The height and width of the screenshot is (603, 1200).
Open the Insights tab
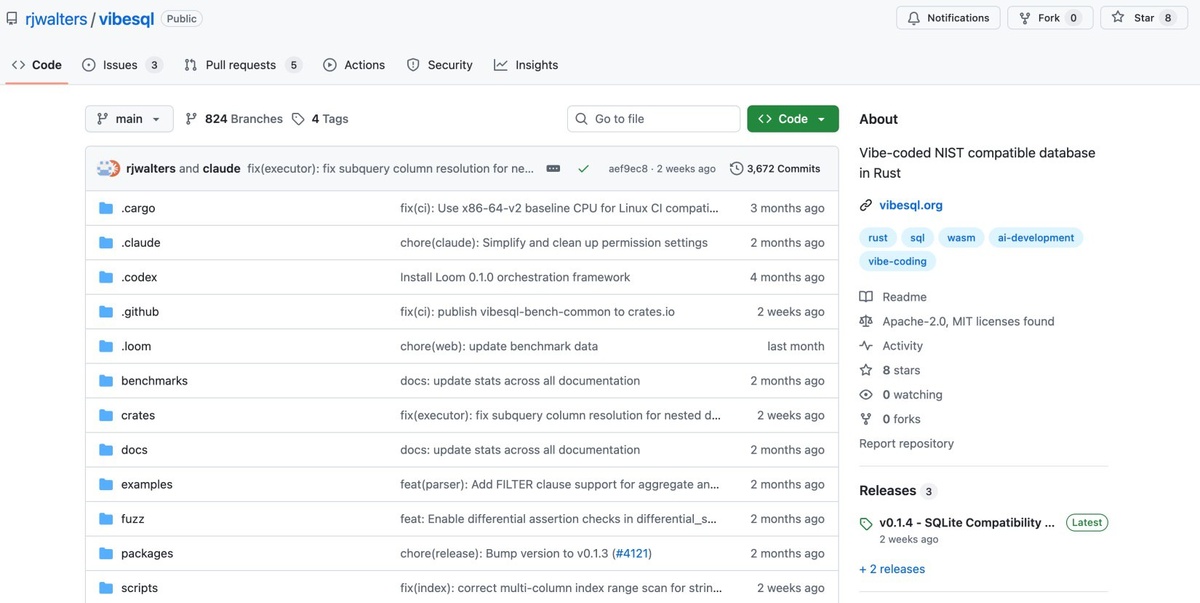[x=526, y=65]
